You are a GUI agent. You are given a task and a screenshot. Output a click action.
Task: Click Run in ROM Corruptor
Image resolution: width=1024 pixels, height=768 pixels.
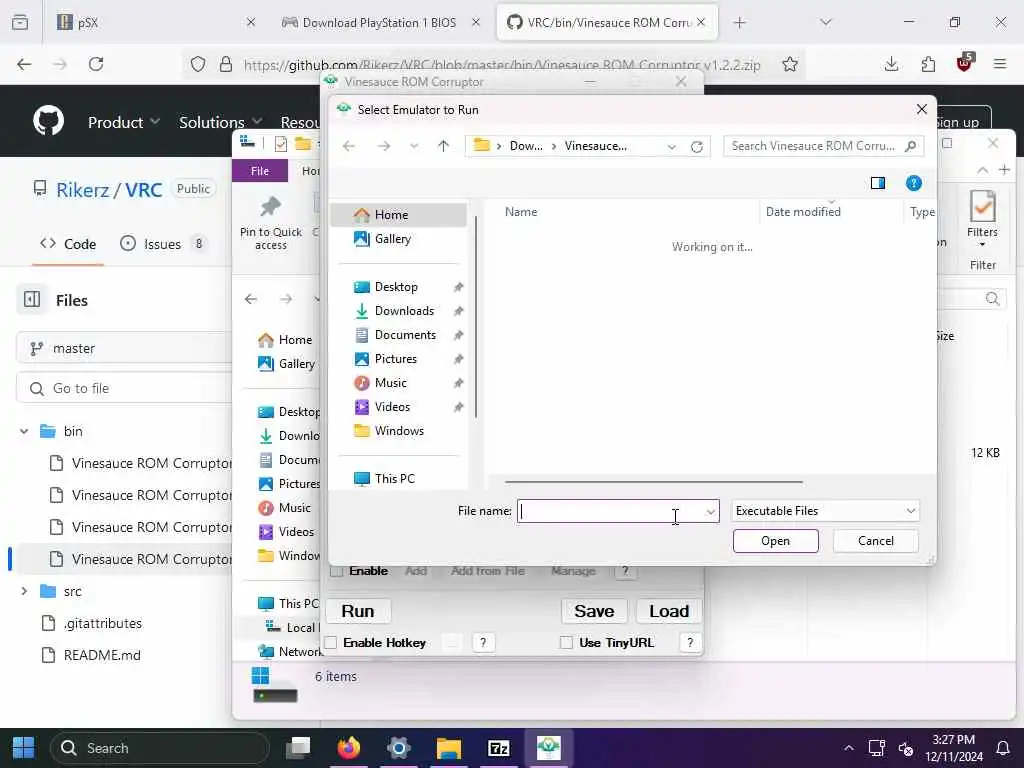(x=358, y=611)
